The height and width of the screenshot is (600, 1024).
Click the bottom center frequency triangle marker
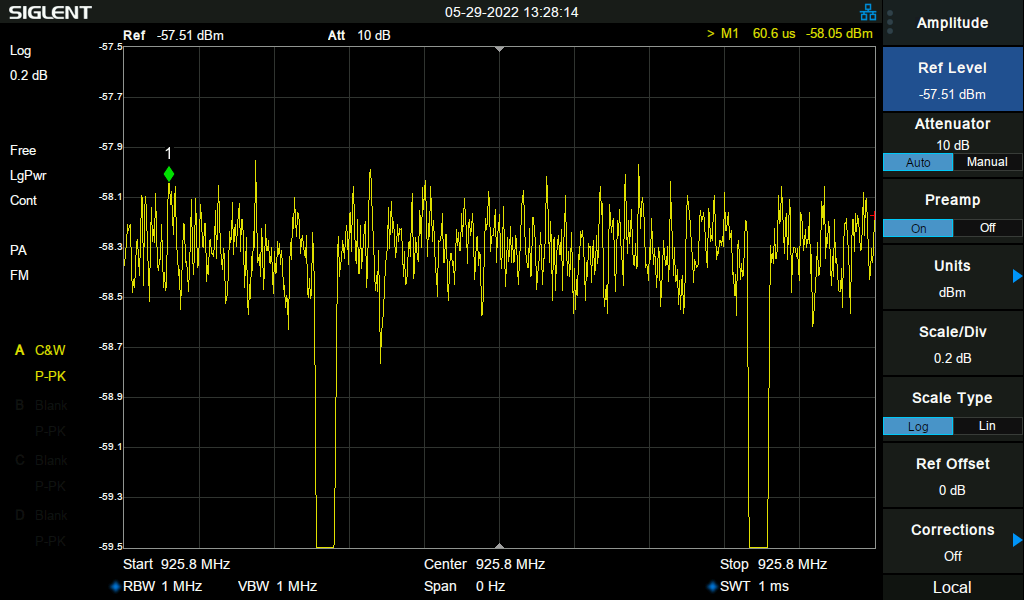click(x=500, y=546)
